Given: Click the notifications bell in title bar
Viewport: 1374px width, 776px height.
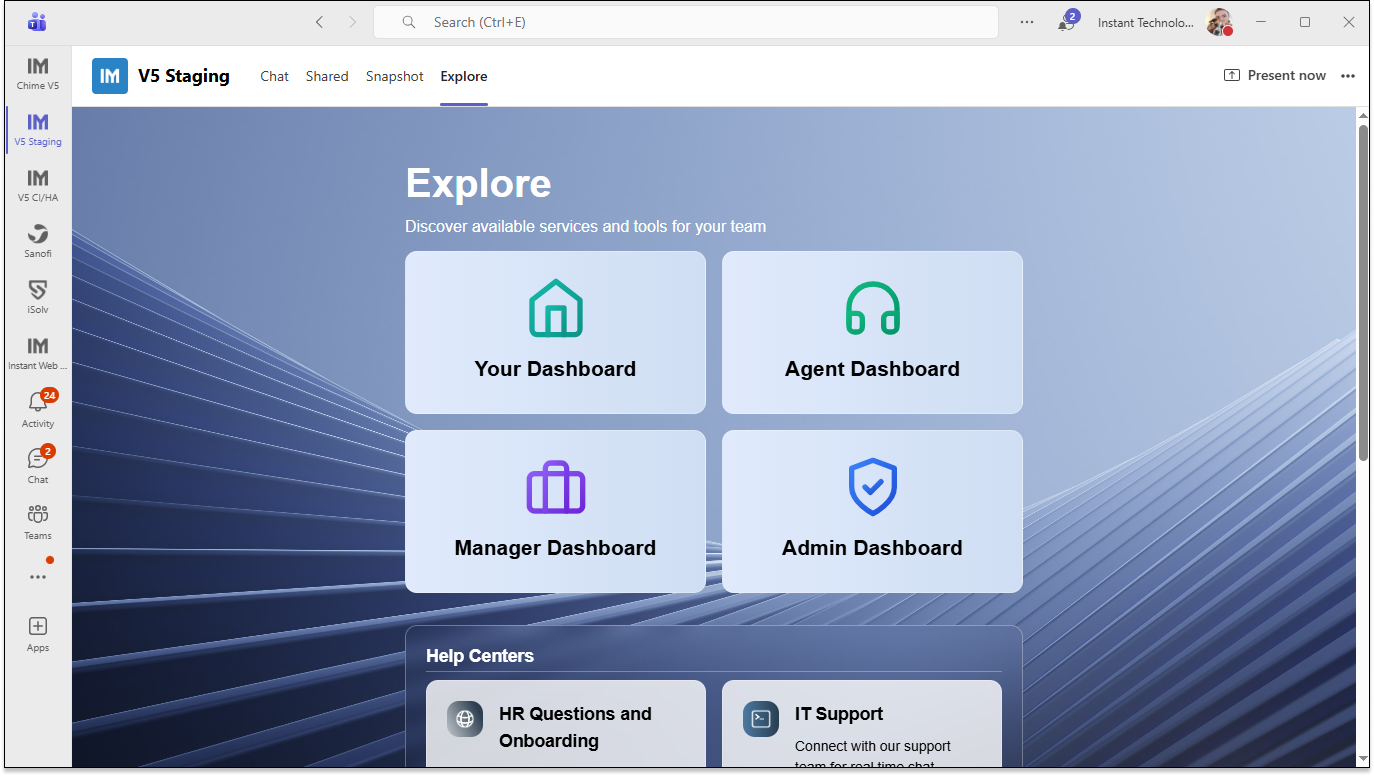Looking at the screenshot, I should pyautogui.click(x=1066, y=22).
